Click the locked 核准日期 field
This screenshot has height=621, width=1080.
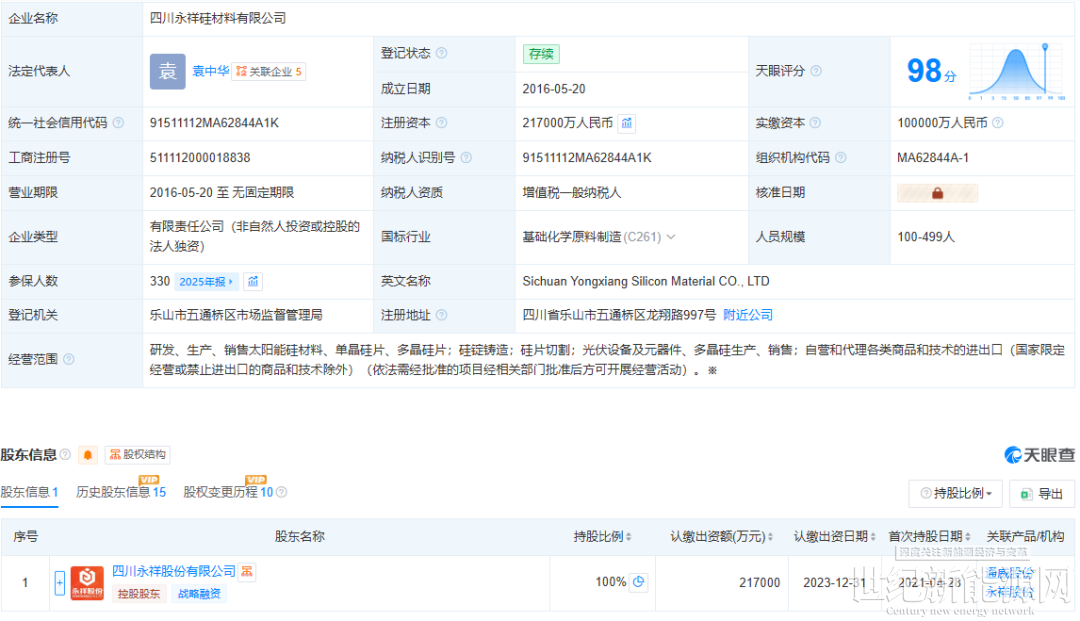pyautogui.click(x=937, y=193)
